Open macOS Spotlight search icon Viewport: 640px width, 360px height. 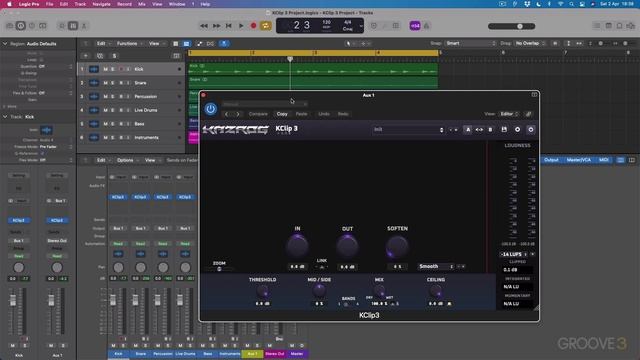click(x=571, y=4)
